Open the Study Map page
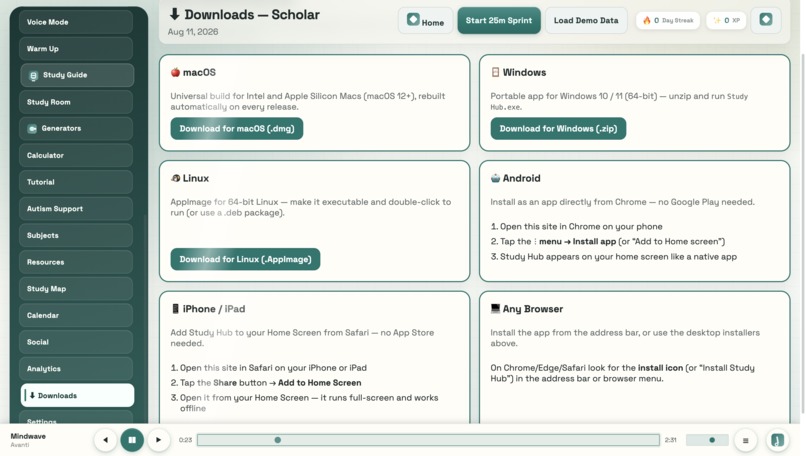 pyautogui.click(x=76, y=289)
